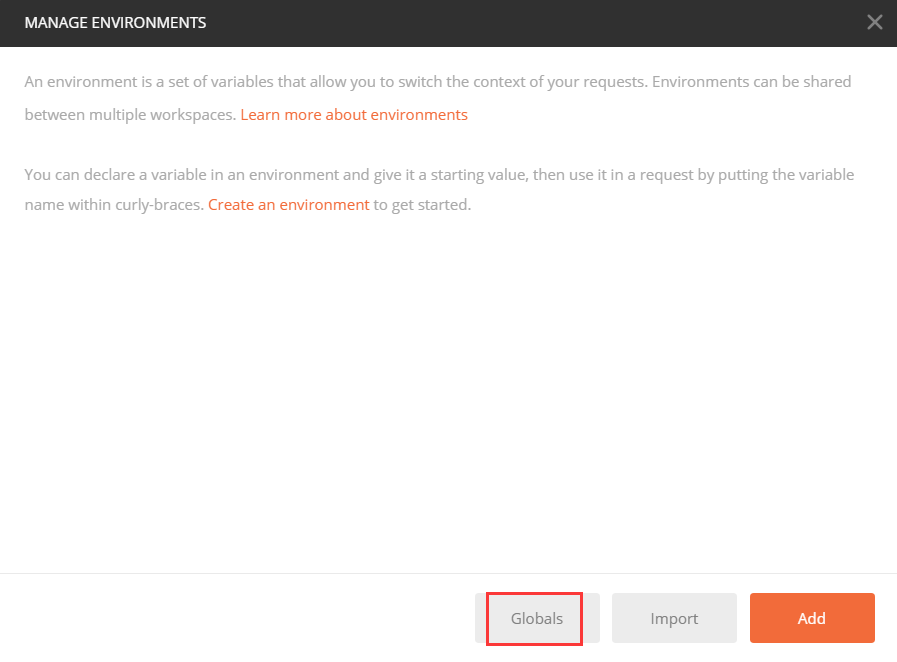Click the words 'between multiple workspaces.'
This screenshot has width=897, height=662.
pyautogui.click(x=130, y=114)
